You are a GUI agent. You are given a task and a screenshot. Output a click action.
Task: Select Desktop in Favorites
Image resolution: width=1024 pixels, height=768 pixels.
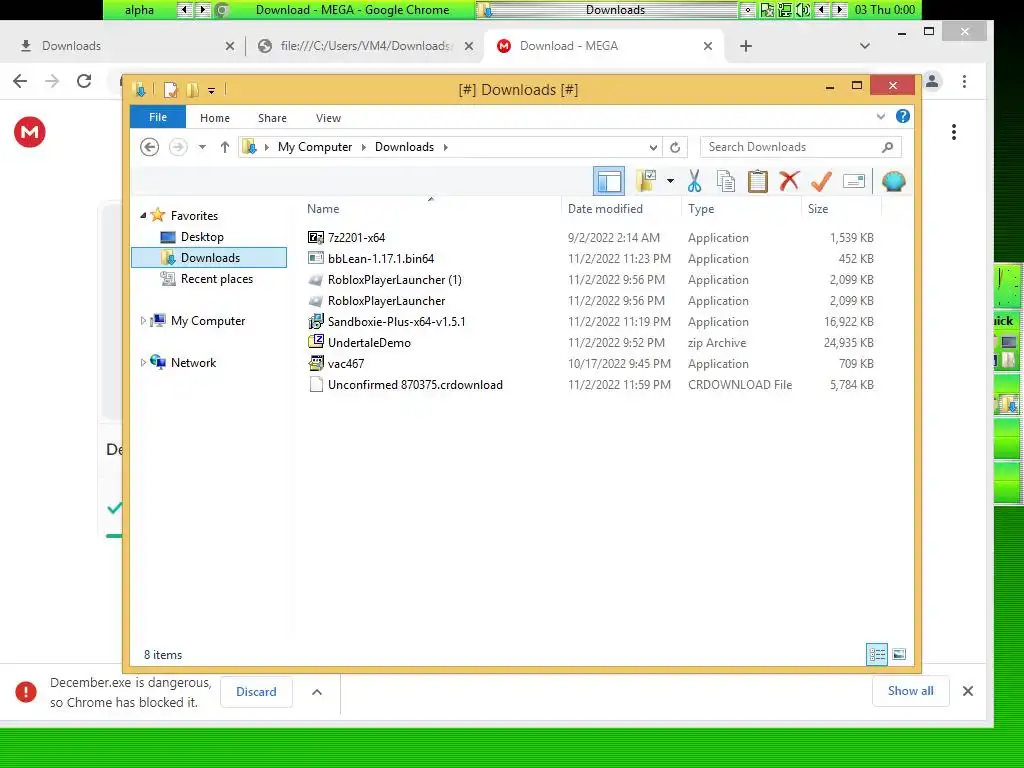click(x=202, y=237)
